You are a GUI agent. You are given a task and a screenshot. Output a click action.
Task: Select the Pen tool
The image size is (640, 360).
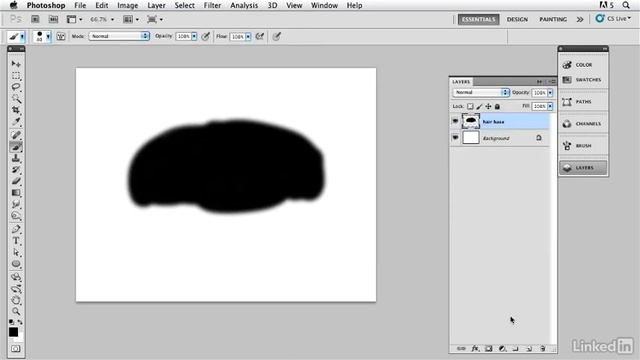click(x=16, y=229)
